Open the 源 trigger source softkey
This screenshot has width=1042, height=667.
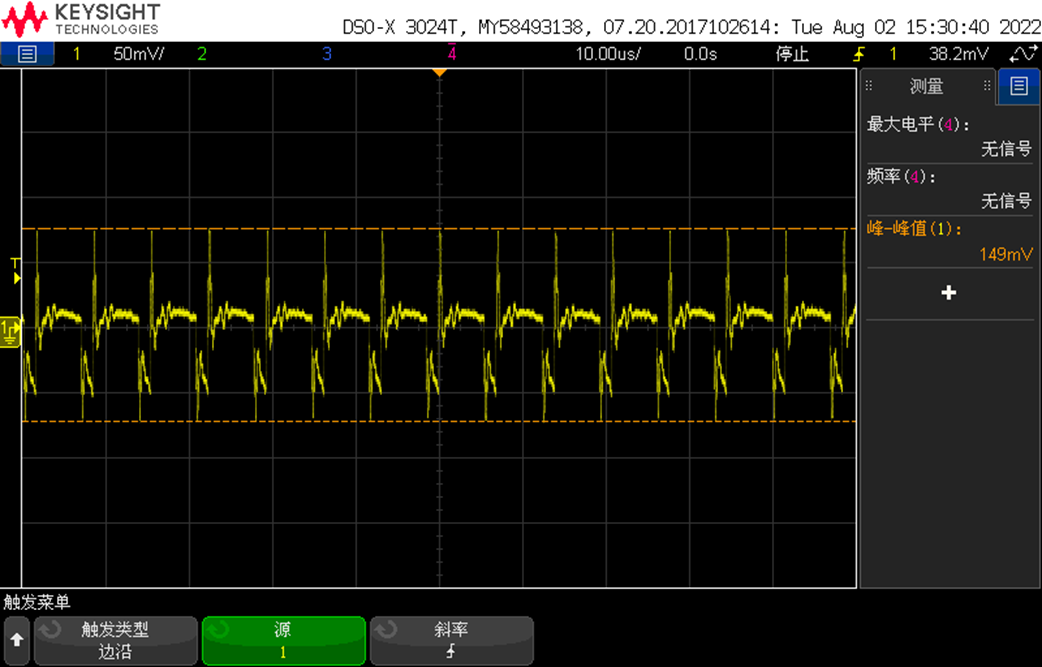[284, 640]
